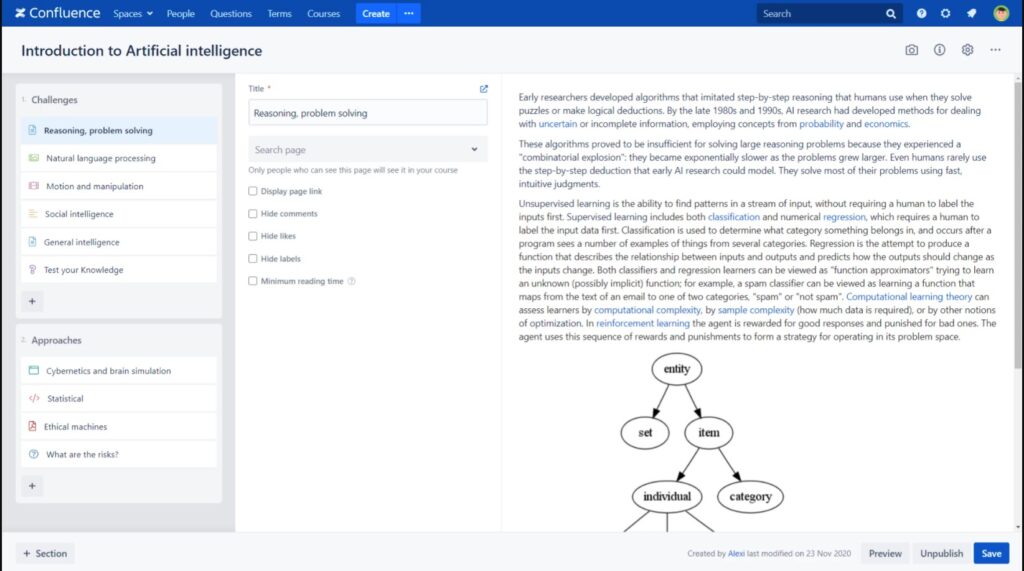Open the Courses menu item
The image size is (1024, 571).
pos(323,13)
